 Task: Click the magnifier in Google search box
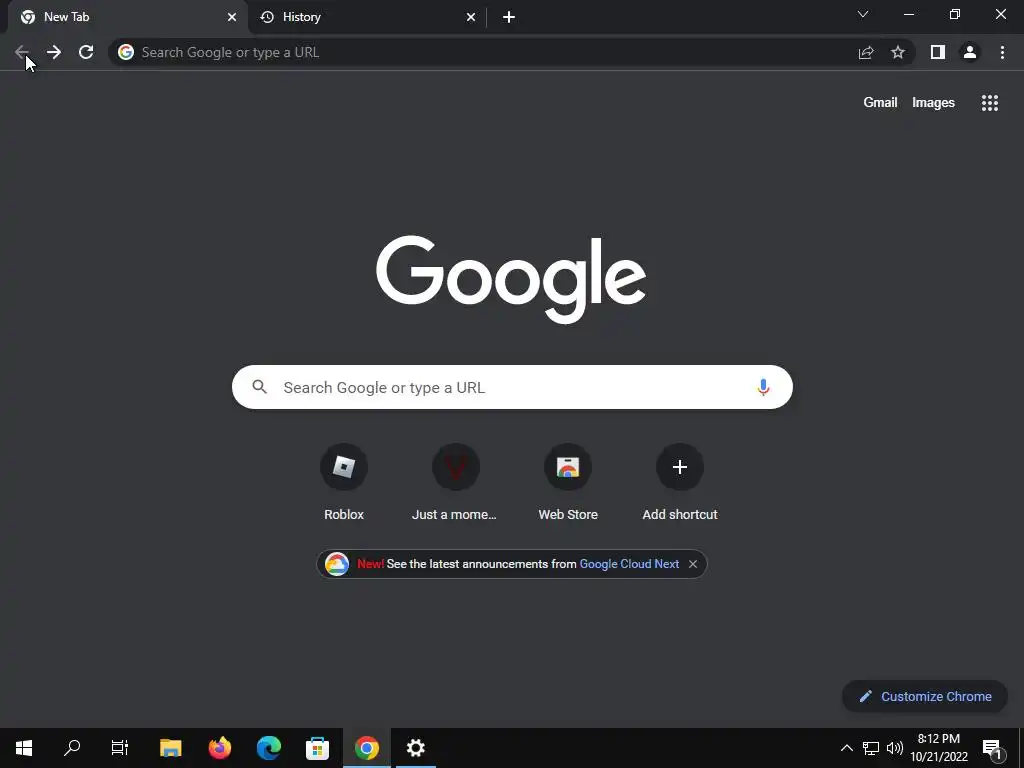pyautogui.click(x=260, y=387)
